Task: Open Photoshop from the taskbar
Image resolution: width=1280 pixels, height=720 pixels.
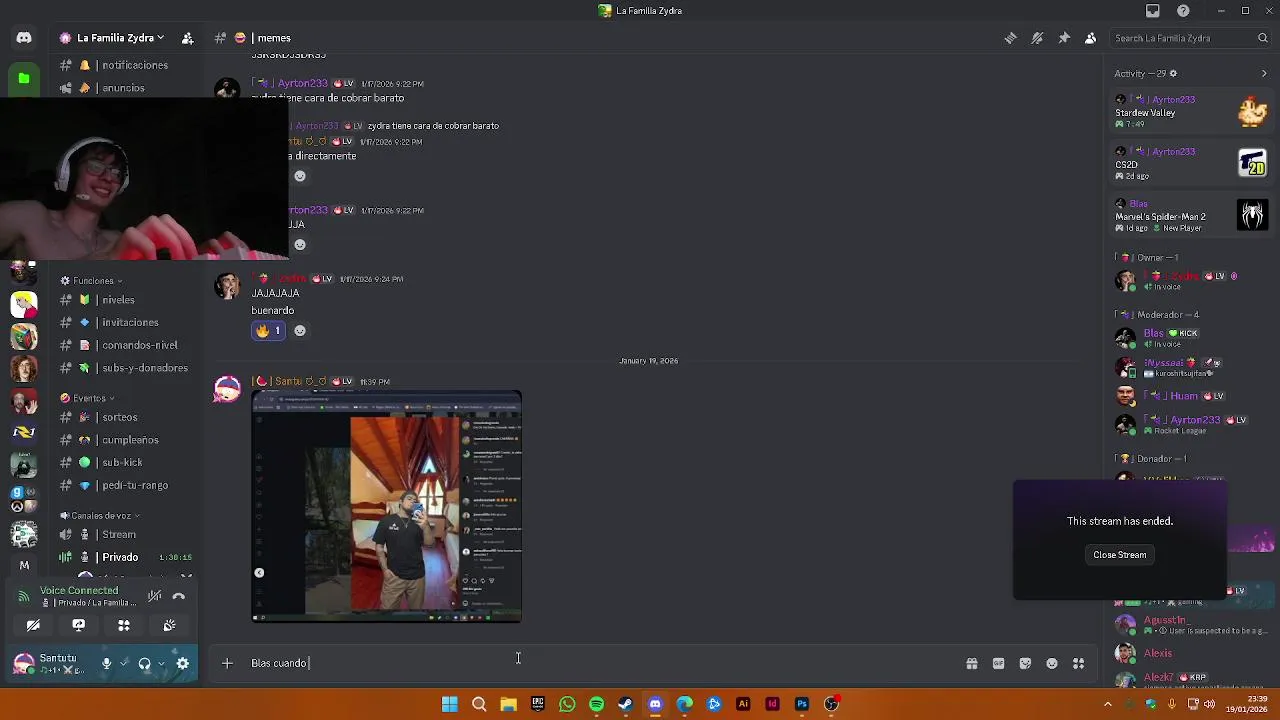Action: pyautogui.click(x=801, y=705)
